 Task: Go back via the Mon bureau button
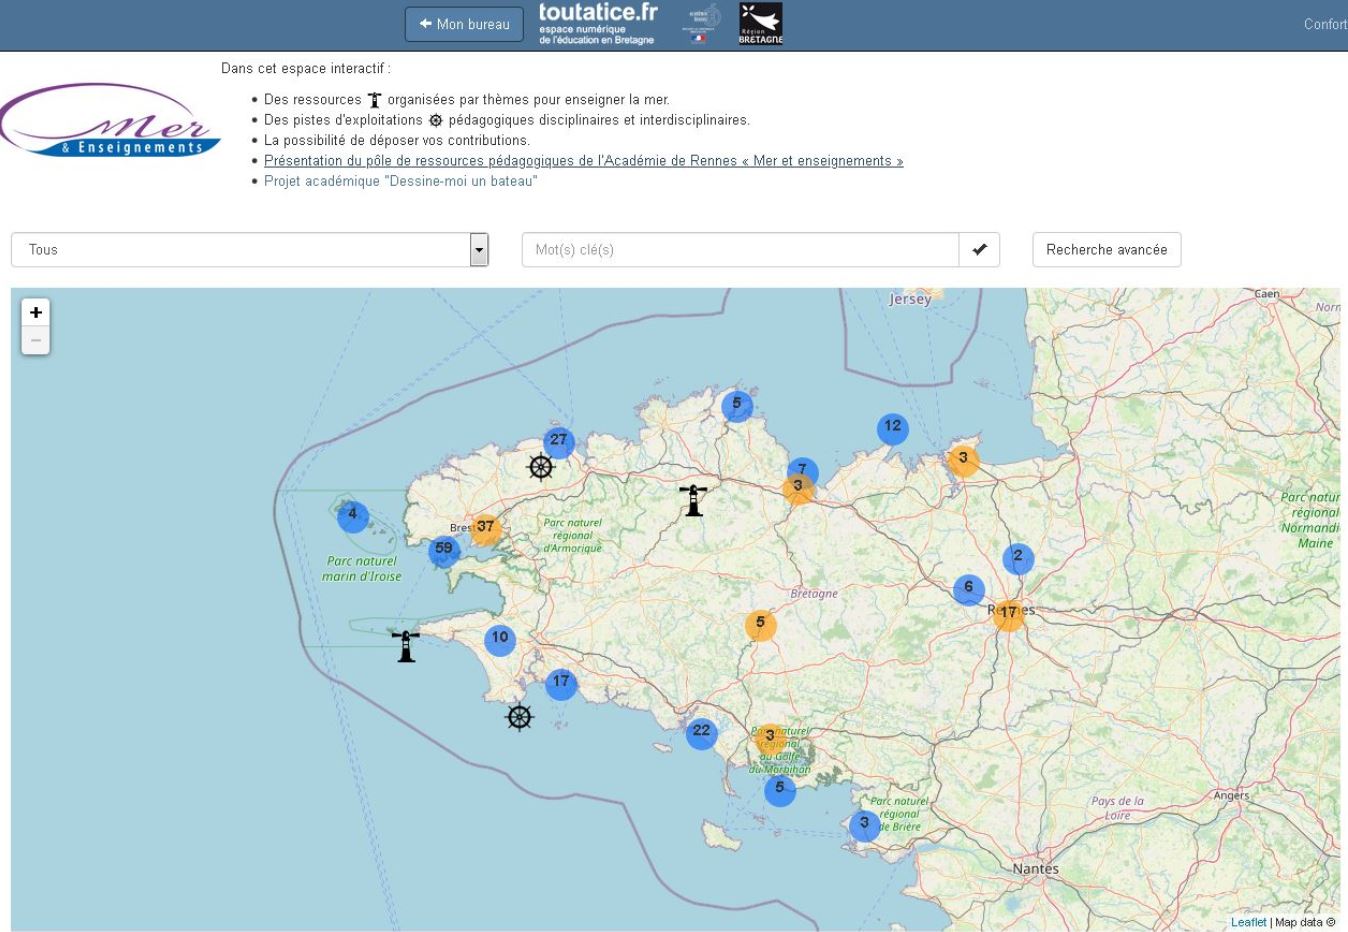pos(464,24)
